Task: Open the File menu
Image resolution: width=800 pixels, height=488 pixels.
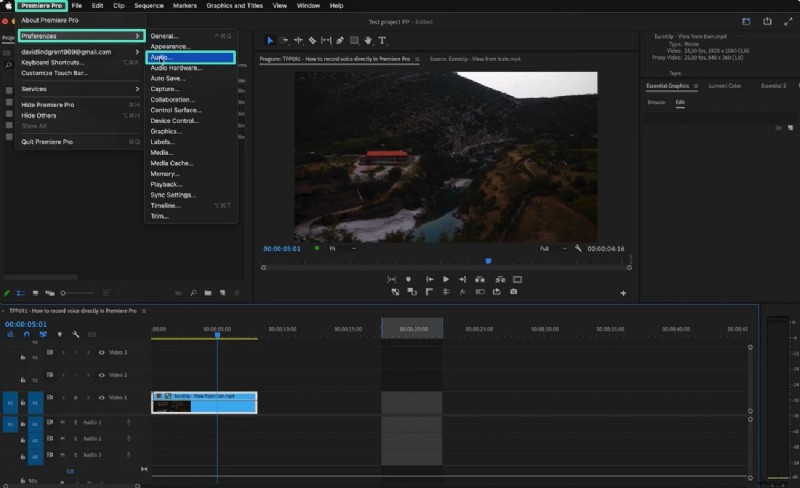Action: (x=77, y=6)
